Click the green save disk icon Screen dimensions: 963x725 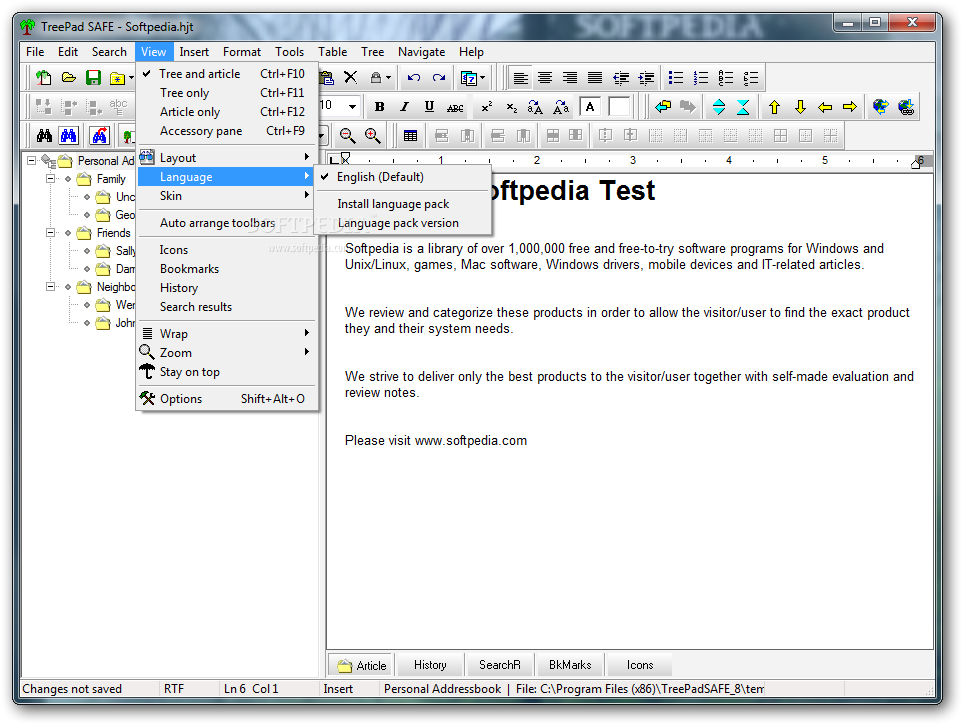pos(93,77)
